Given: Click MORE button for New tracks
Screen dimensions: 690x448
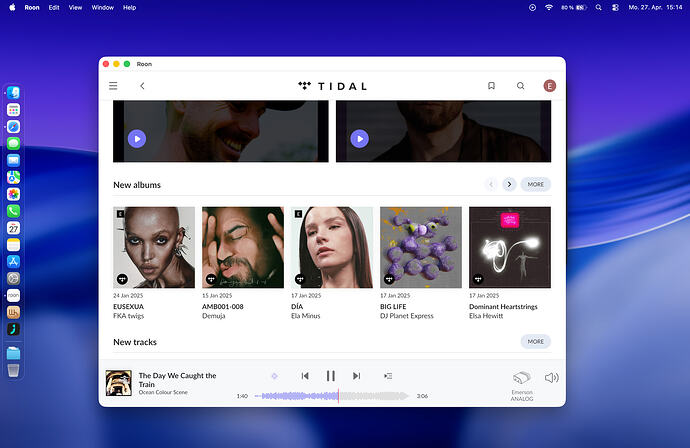Looking at the screenshot, I should point(536,342).
